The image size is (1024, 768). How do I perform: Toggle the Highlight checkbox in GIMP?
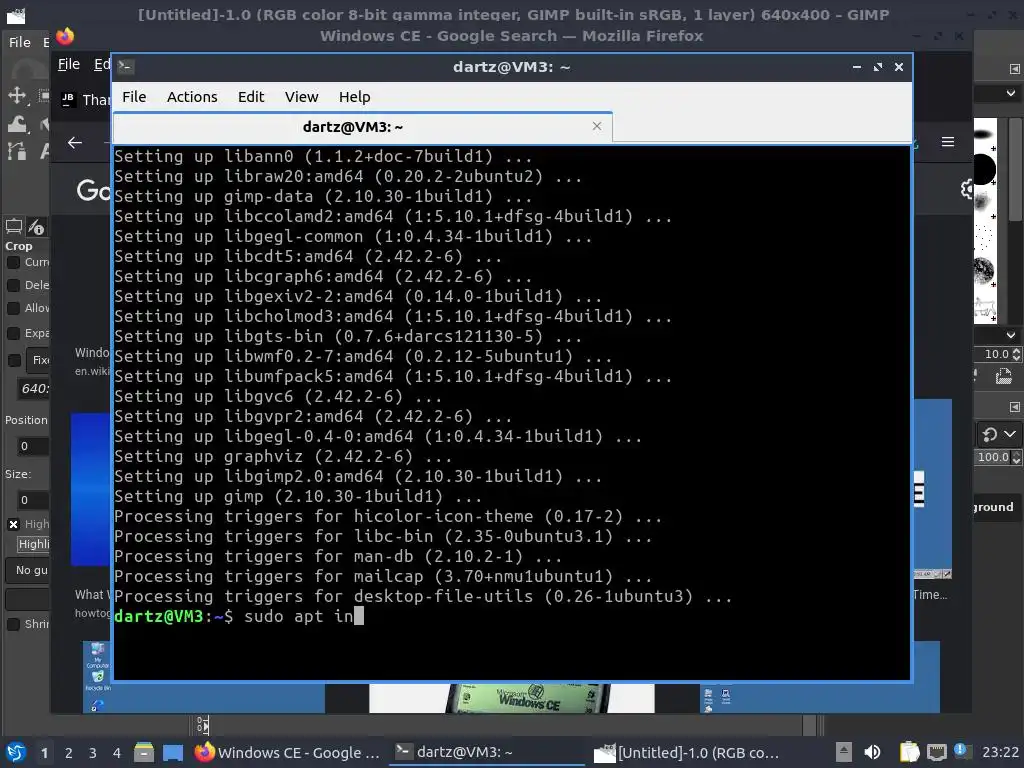(x=13, y=524)
